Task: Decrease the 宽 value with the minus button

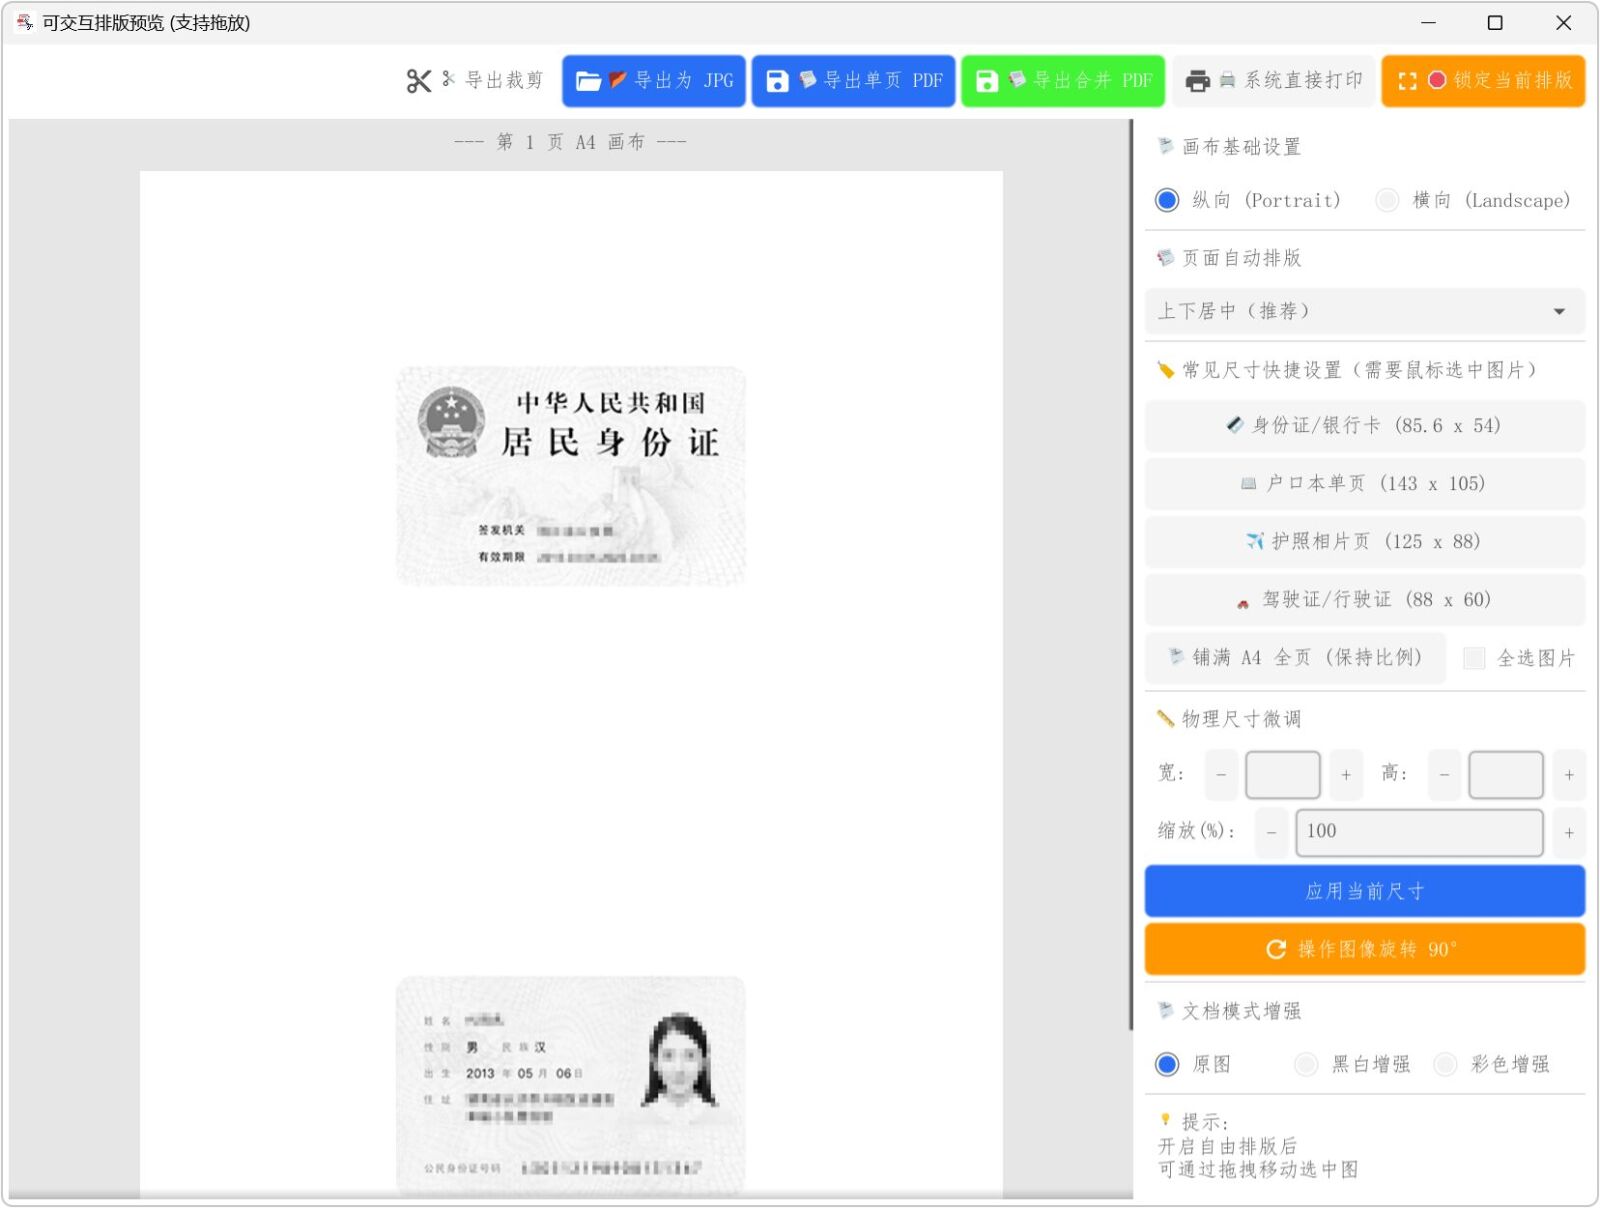Action: pyautogui.click(x=1222, y=775)
